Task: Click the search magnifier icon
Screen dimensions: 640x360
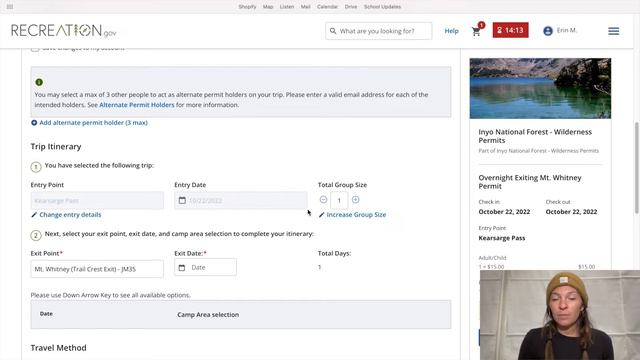Action: (333, 31)
